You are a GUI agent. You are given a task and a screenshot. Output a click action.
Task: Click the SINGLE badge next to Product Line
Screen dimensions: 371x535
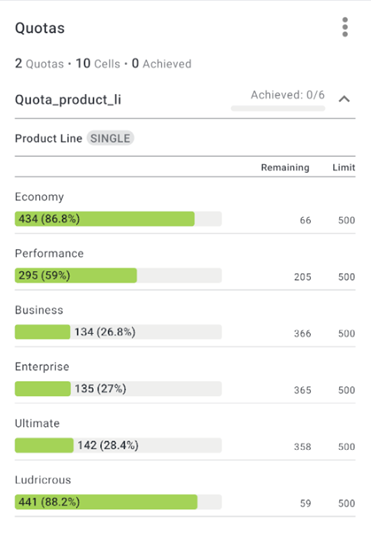click(x=110, y=138)
